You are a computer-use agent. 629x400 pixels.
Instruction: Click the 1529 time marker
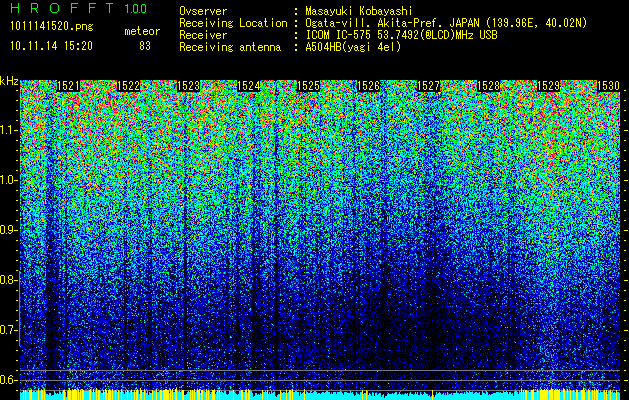click(x=548, y=86)
